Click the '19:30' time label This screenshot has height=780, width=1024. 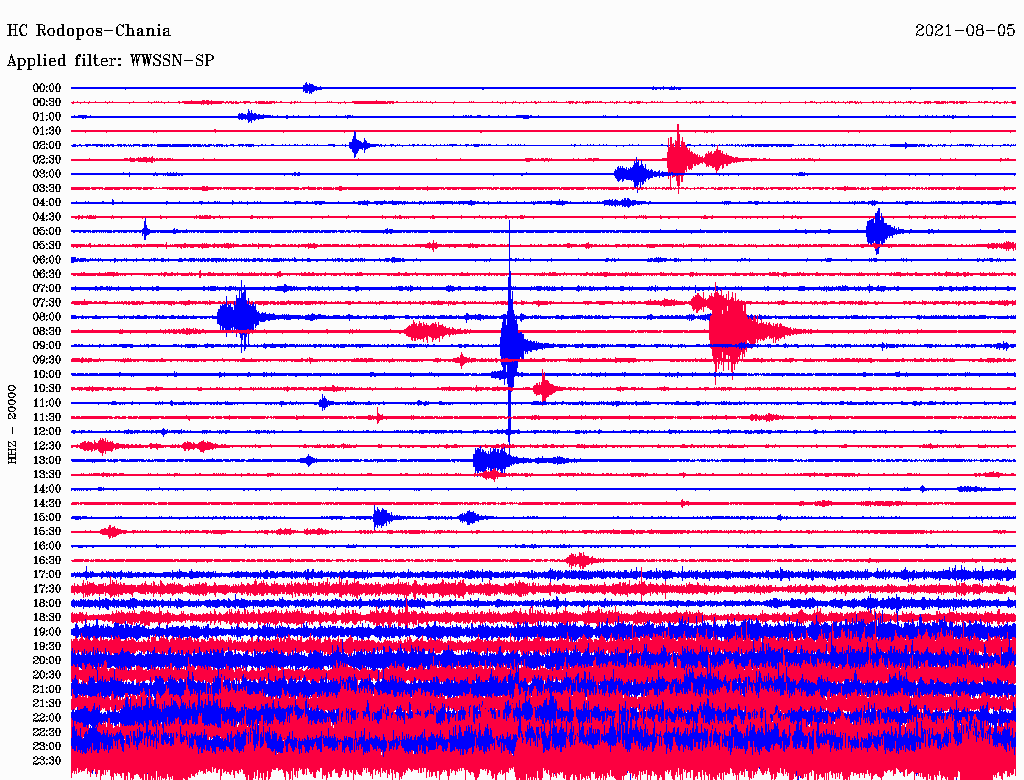(47, 646)
